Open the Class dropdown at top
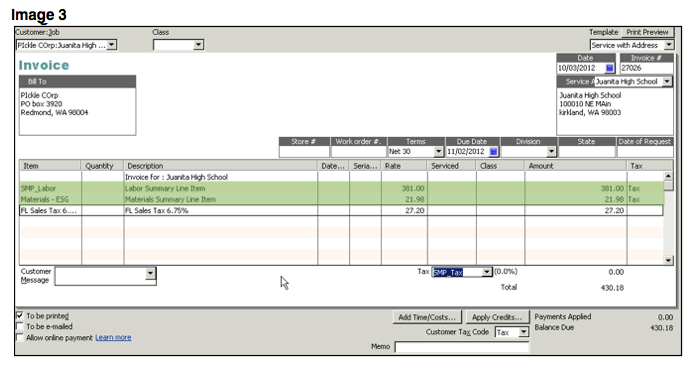692x374 pixels. point(199,45)
